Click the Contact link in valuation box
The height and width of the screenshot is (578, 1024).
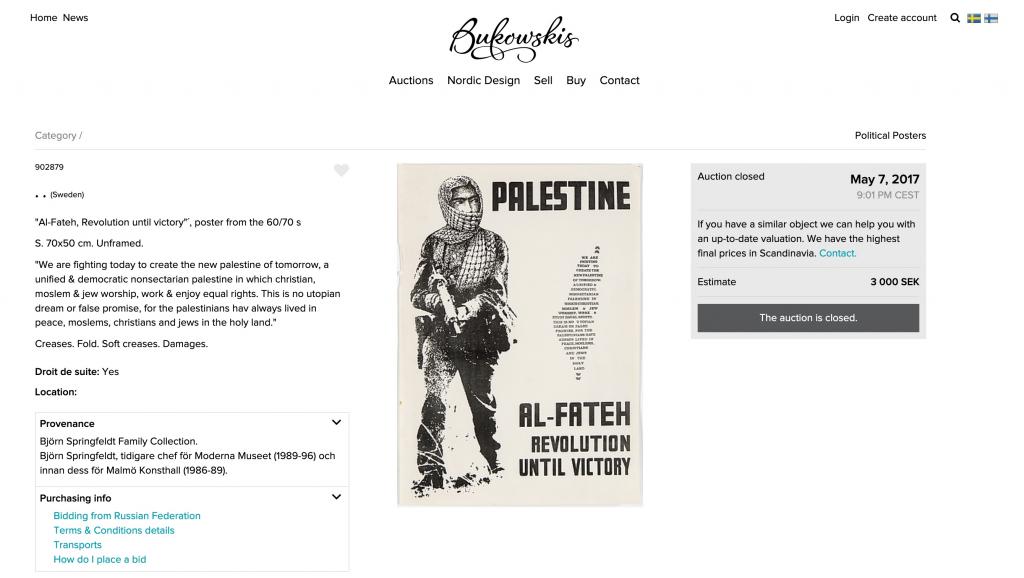coord(837,253)
